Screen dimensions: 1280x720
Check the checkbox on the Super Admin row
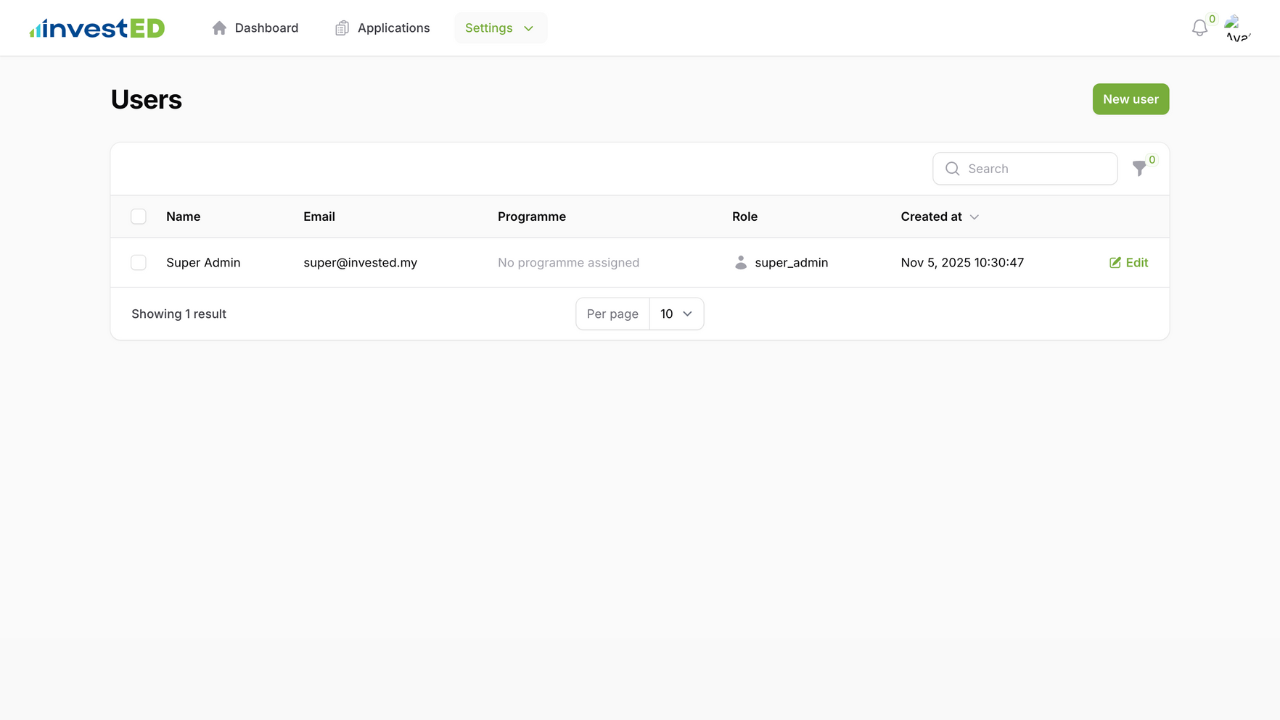click(138, 262)
